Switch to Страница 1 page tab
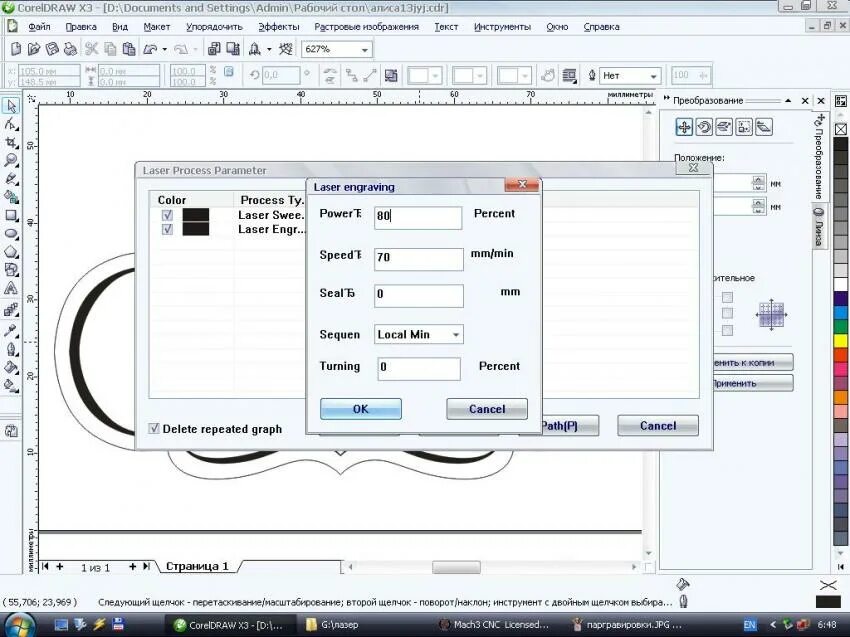 tap(197, 567)
